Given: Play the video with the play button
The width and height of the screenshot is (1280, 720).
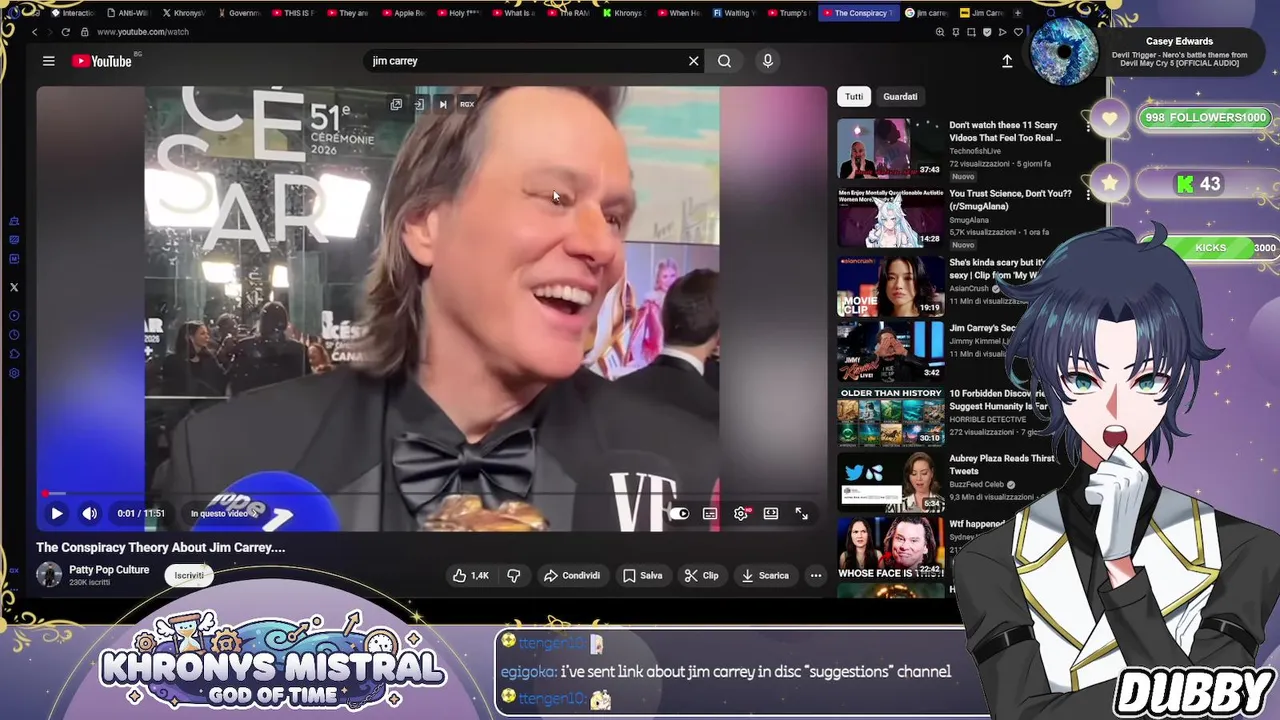Looking at the screenshot, I should 57,513.
